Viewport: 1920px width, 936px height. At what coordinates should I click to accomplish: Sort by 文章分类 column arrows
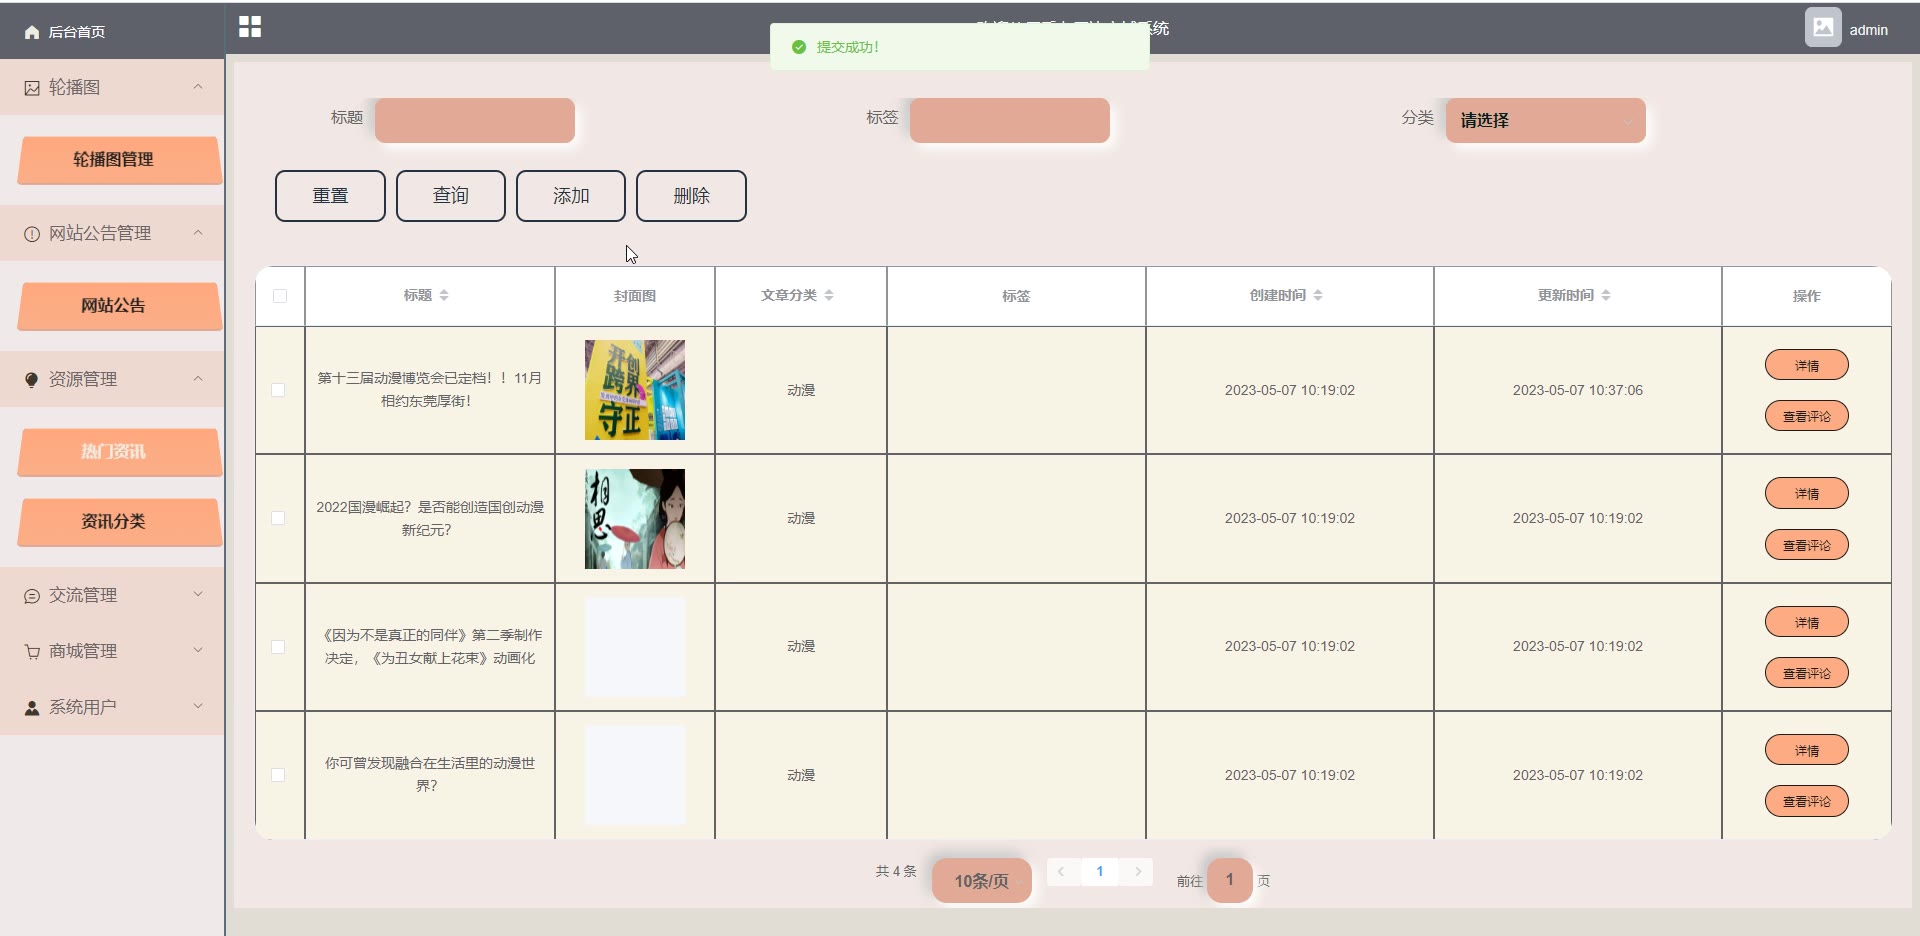829,296
